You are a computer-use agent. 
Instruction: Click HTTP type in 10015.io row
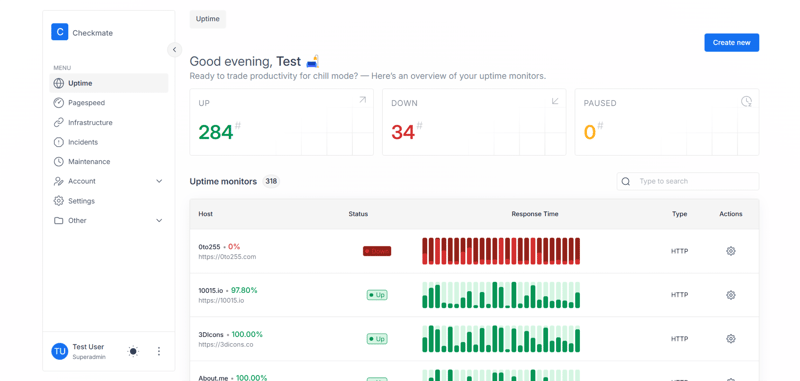[x=680, y=295]
